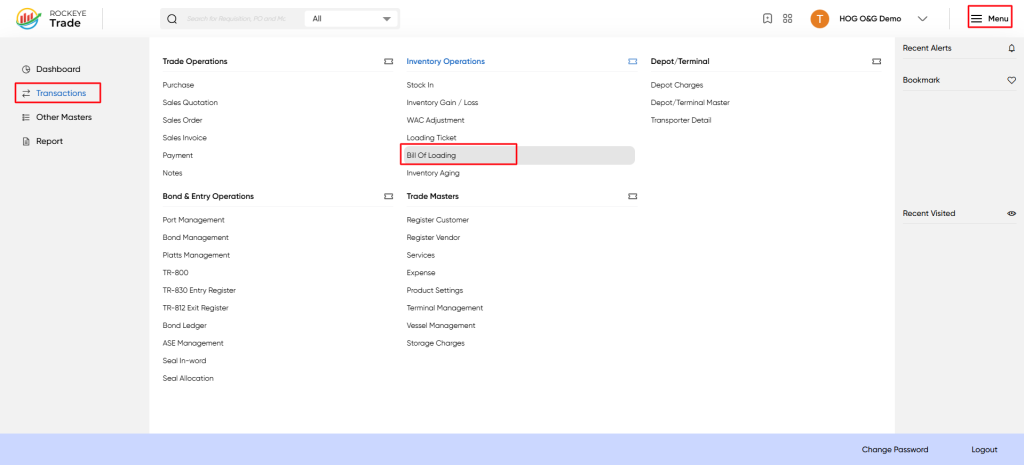Click the Report document icon
Image resolution: width=1024 pixels, height=465 pixels.
tap(26, 142)
